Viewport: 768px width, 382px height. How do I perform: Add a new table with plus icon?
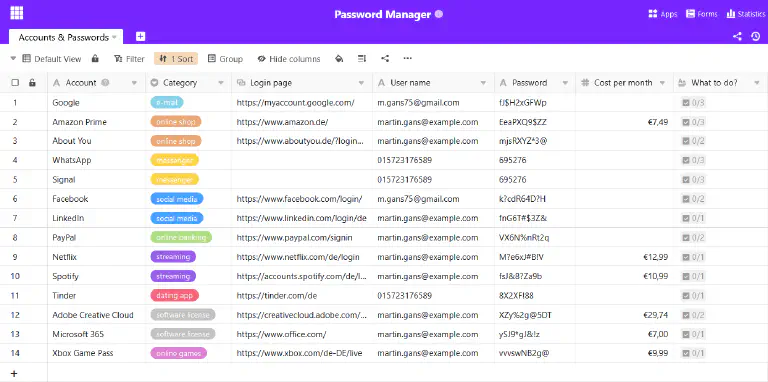click(x=141, y=36)
